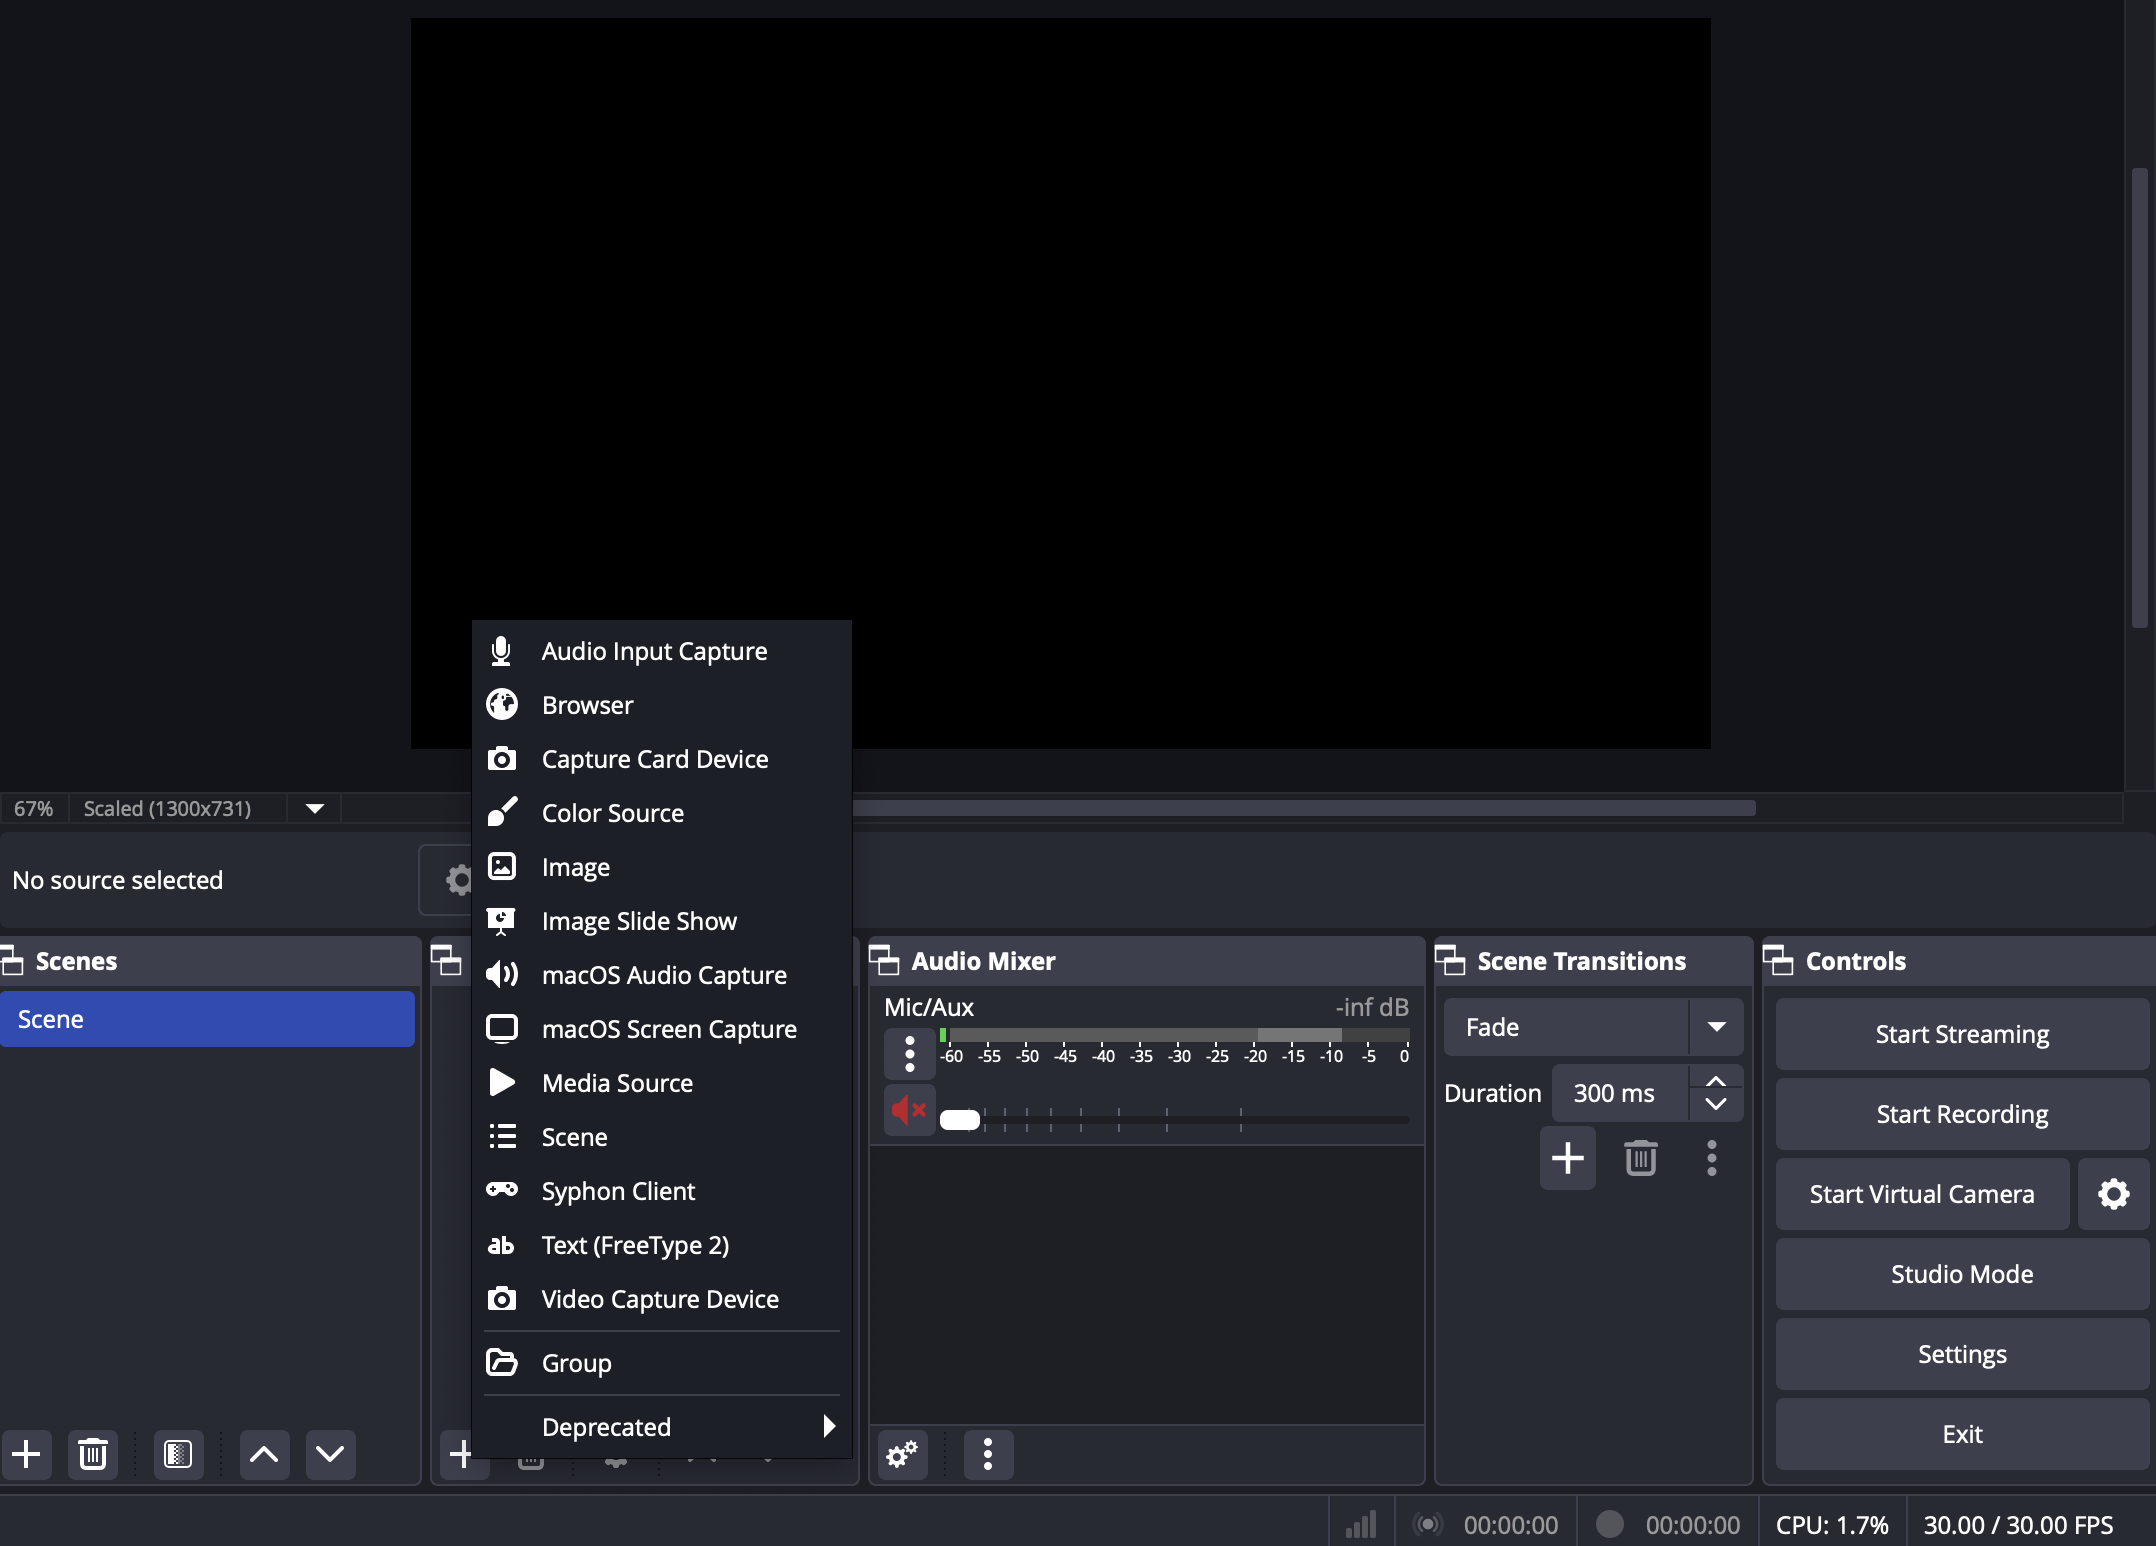Click the Mic/Aux volume slider handle

(x=960, y=1120)
